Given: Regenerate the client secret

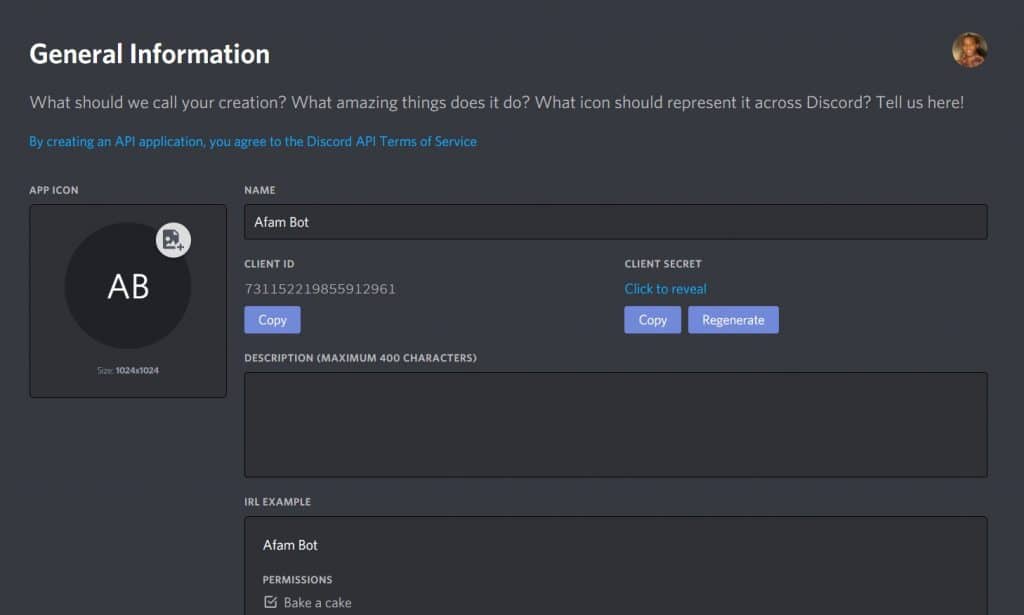Looking at the screenshot, I should tap(733, 319).
